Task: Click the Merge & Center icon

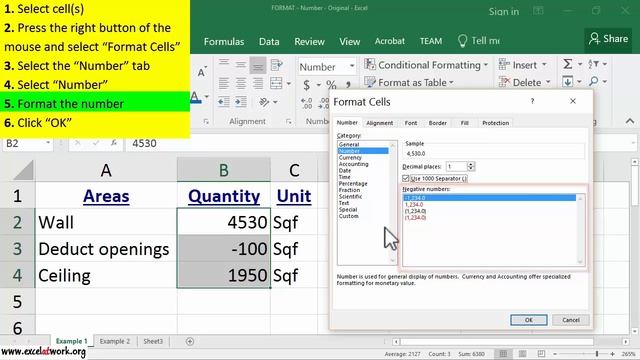Action: tap(276, 83)
